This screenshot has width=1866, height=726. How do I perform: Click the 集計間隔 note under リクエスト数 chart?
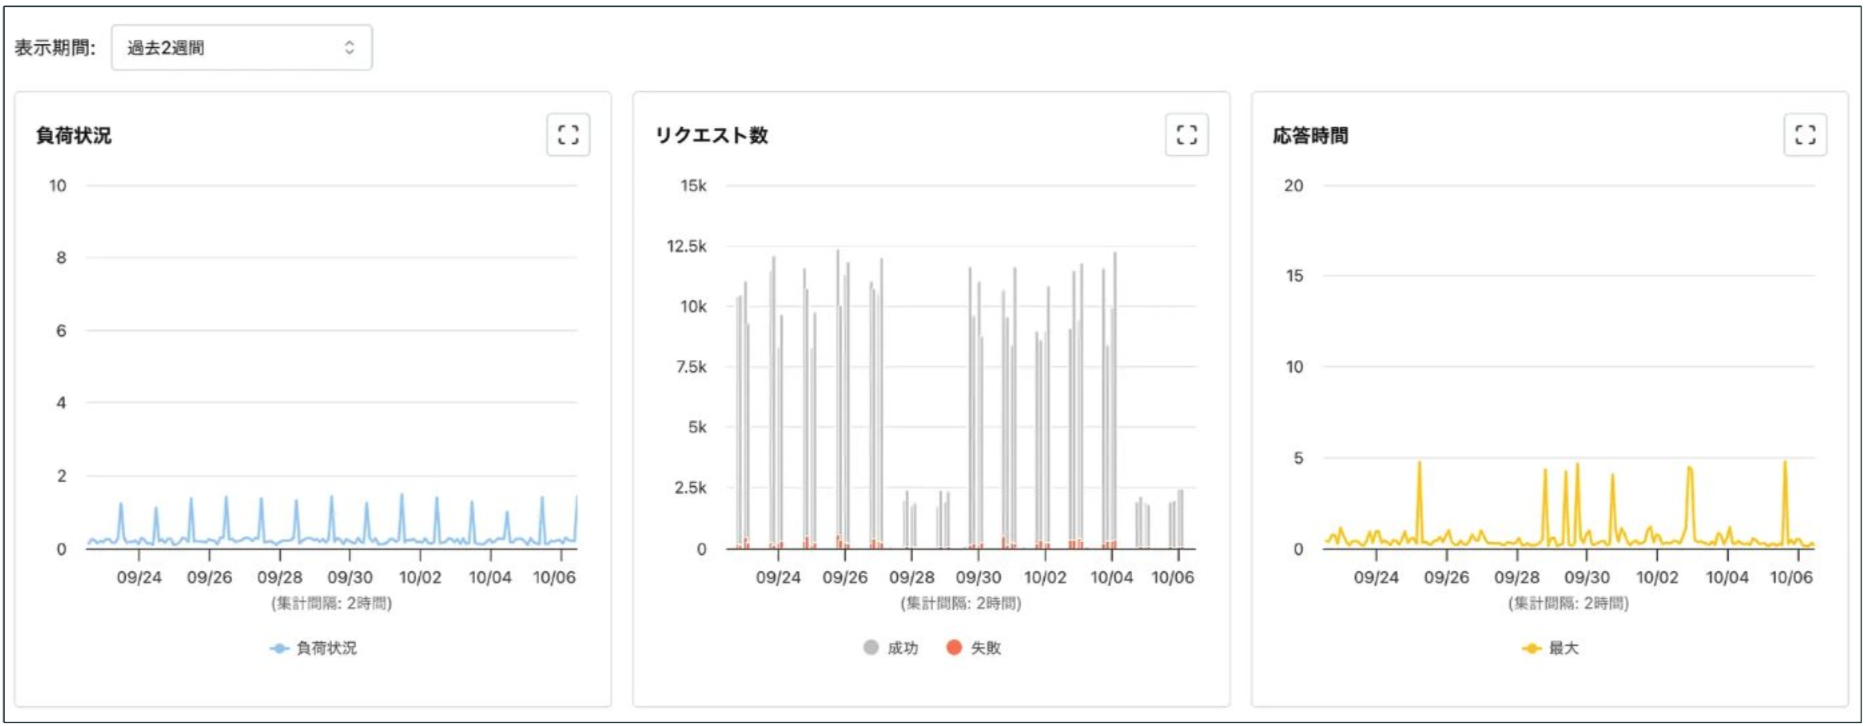pos(961,603)
